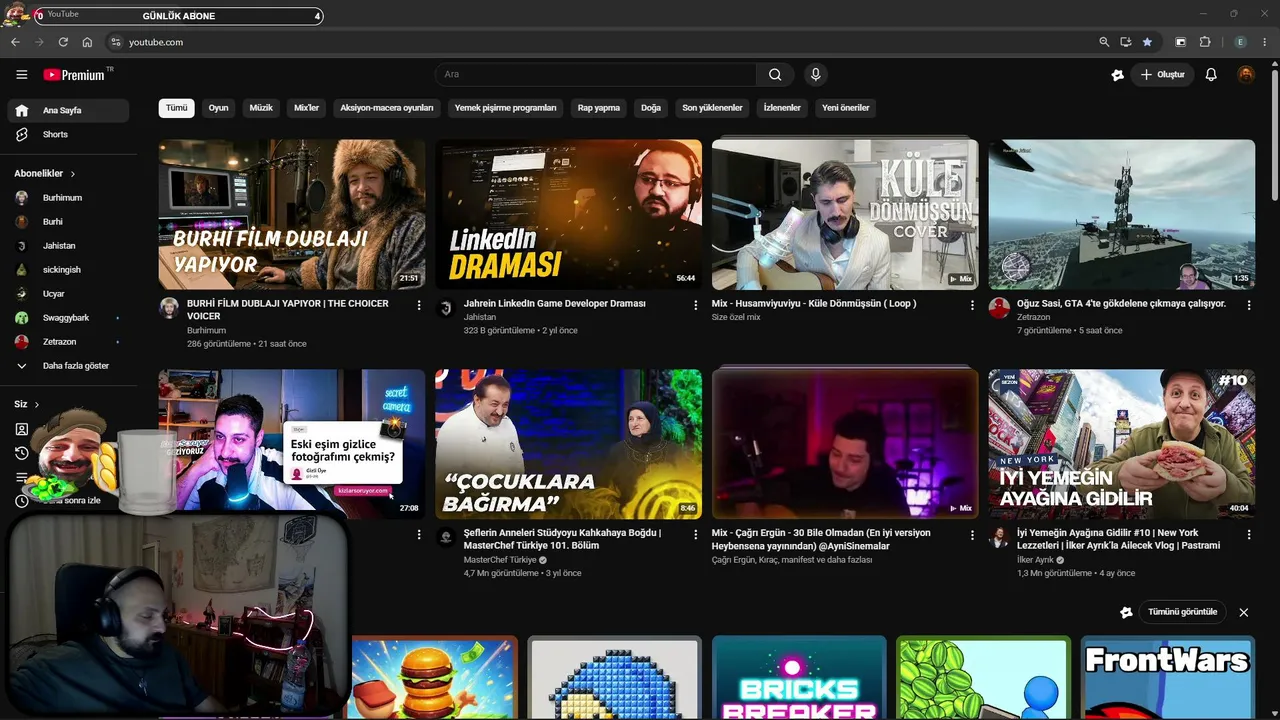This screenshot has width=1280, height=720.
Task: Click the Ara search input field
Action: pyautogui.click(x=596, y=75)
